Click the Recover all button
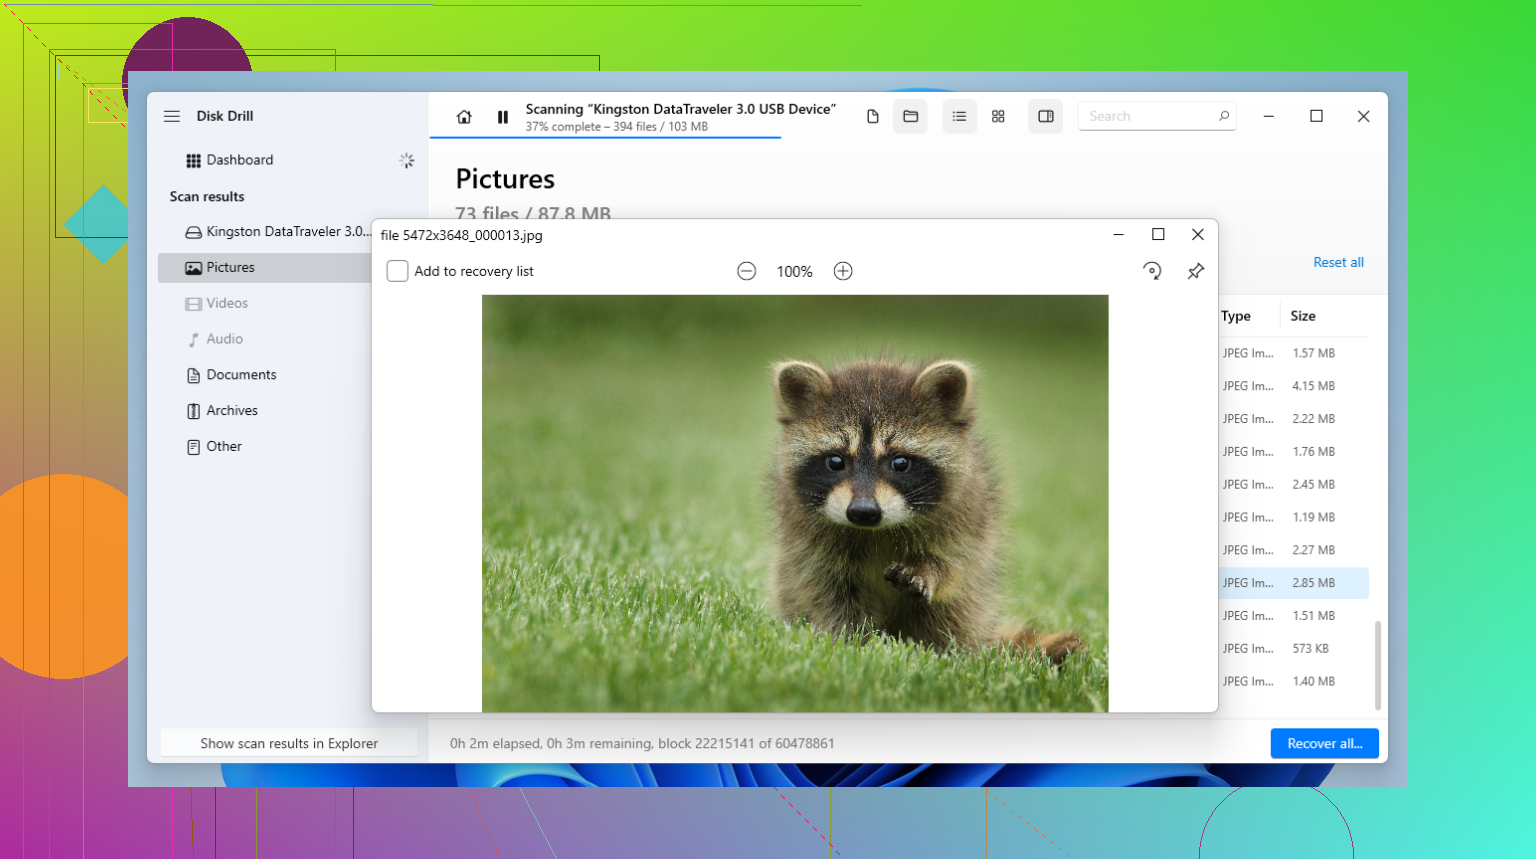Screen dimensions: 1536x859 (x=1325, y=743)
